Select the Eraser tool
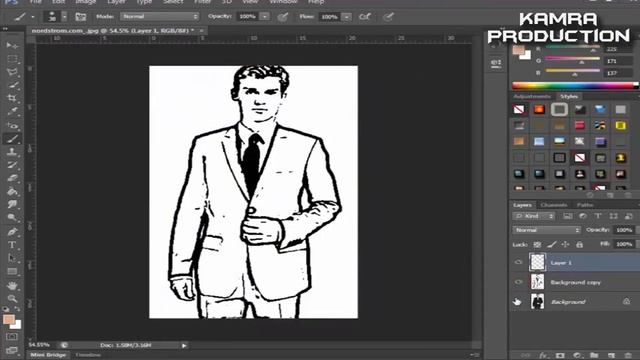 click(12, 178)
